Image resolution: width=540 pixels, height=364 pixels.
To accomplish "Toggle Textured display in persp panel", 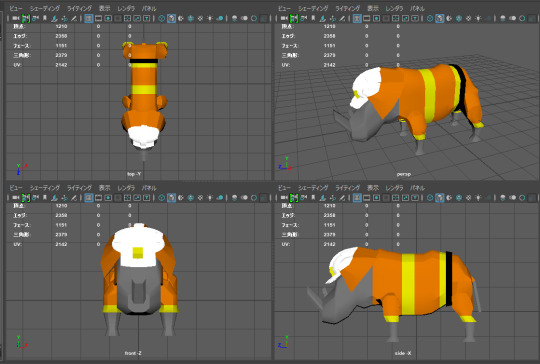I will point(468,18).
